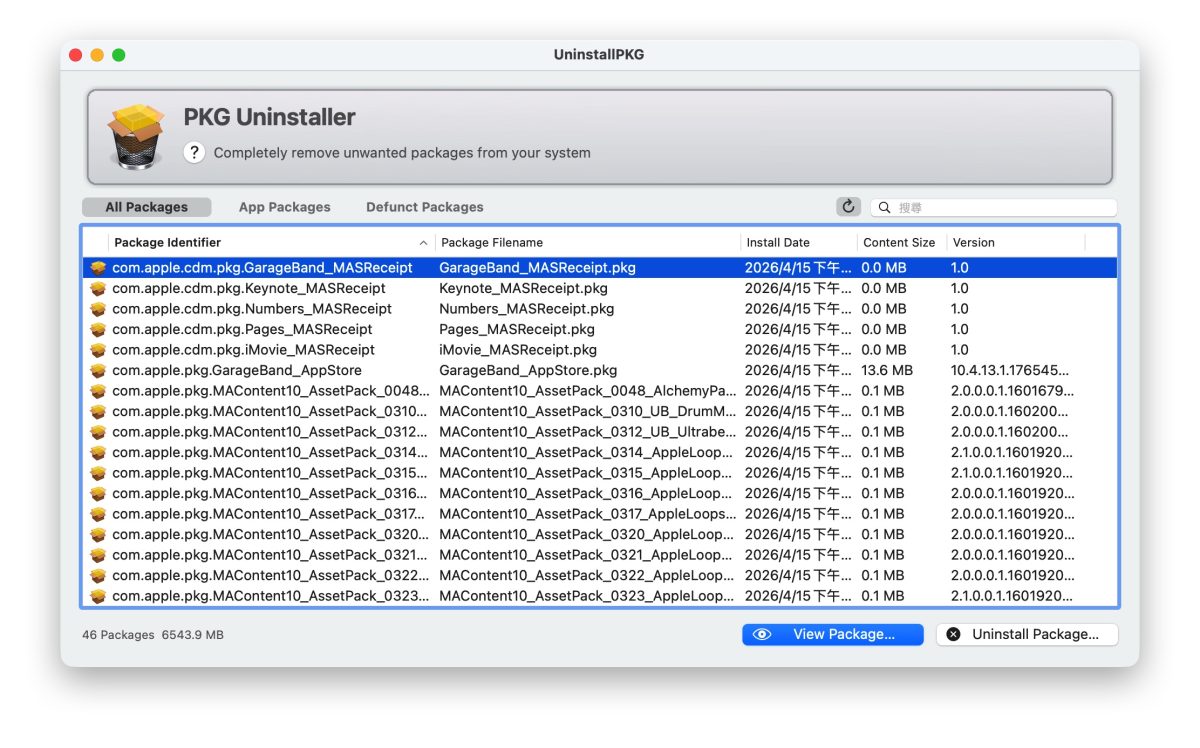Click the package icon for AssetPack_0317 row
The height and width of the screenshot is (748, 1200).
pos(98,514)
